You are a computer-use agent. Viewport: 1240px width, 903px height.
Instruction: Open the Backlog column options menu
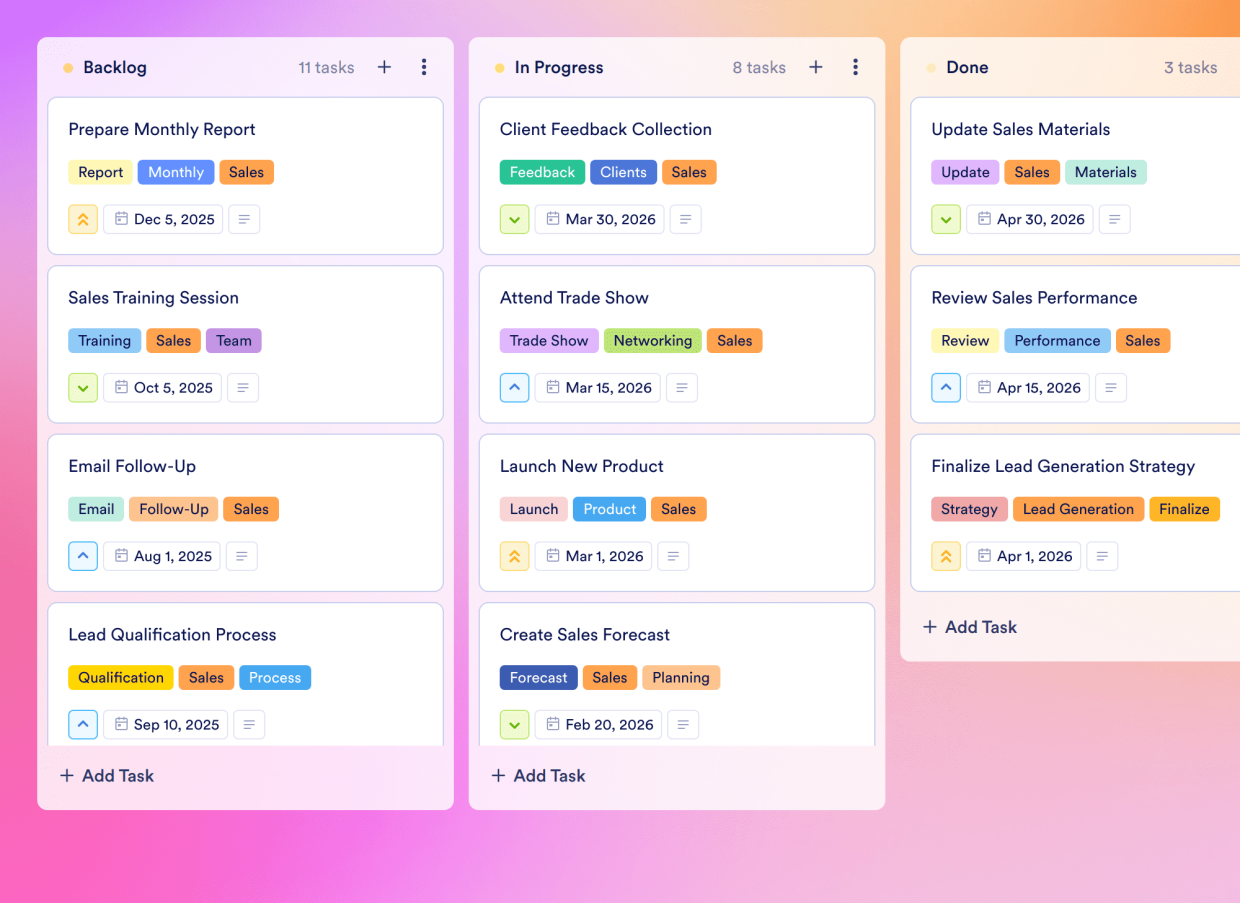(424, 67)
